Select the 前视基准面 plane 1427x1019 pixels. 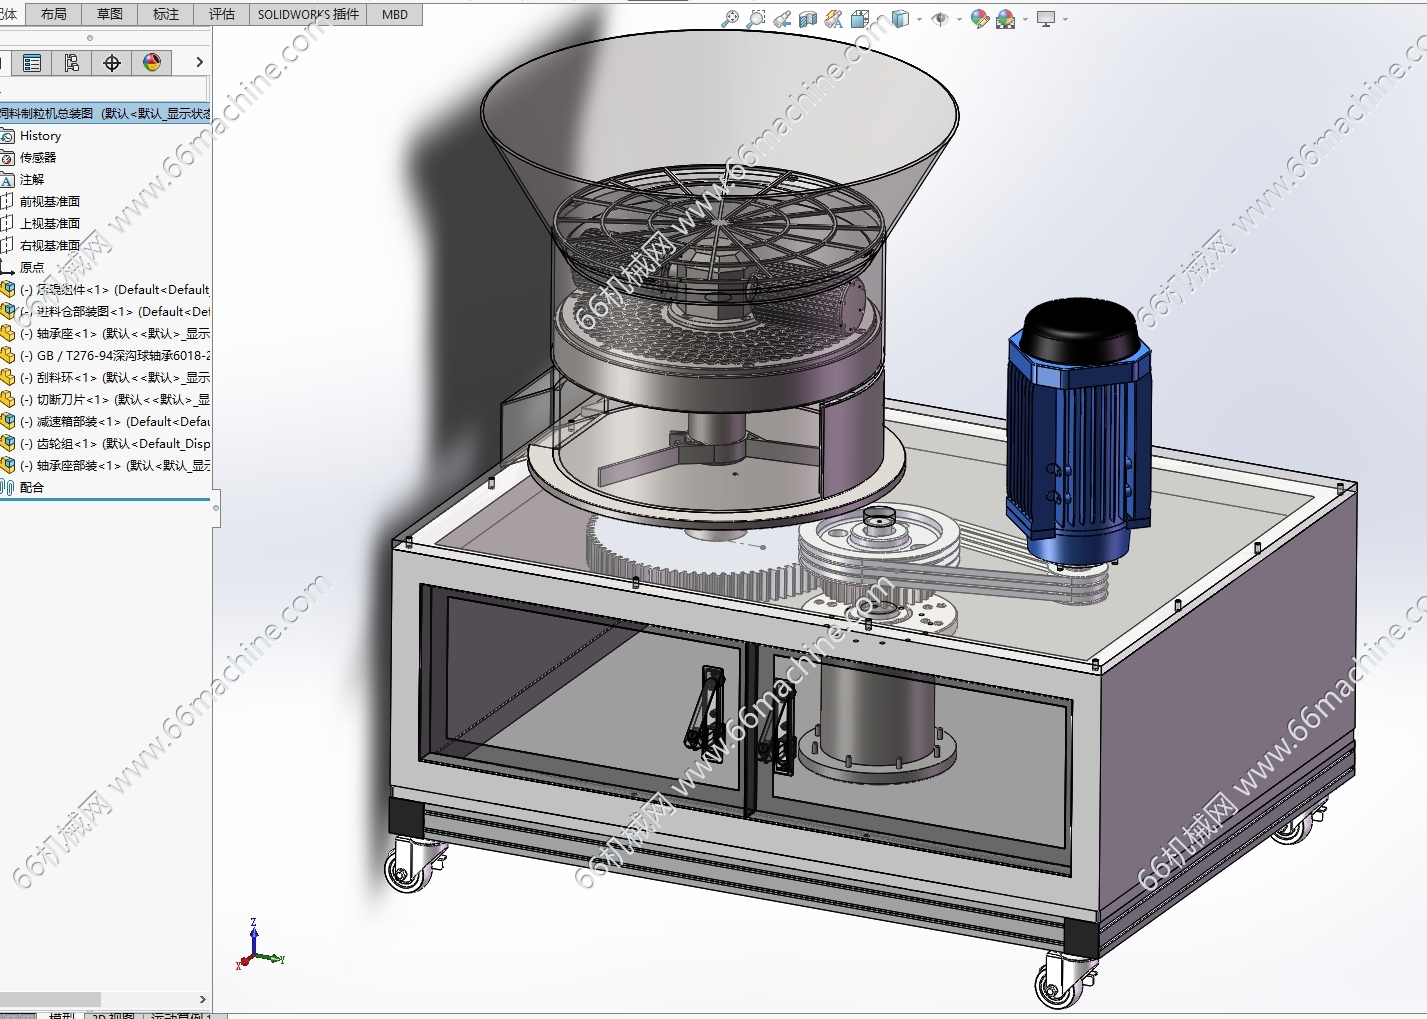50,202
